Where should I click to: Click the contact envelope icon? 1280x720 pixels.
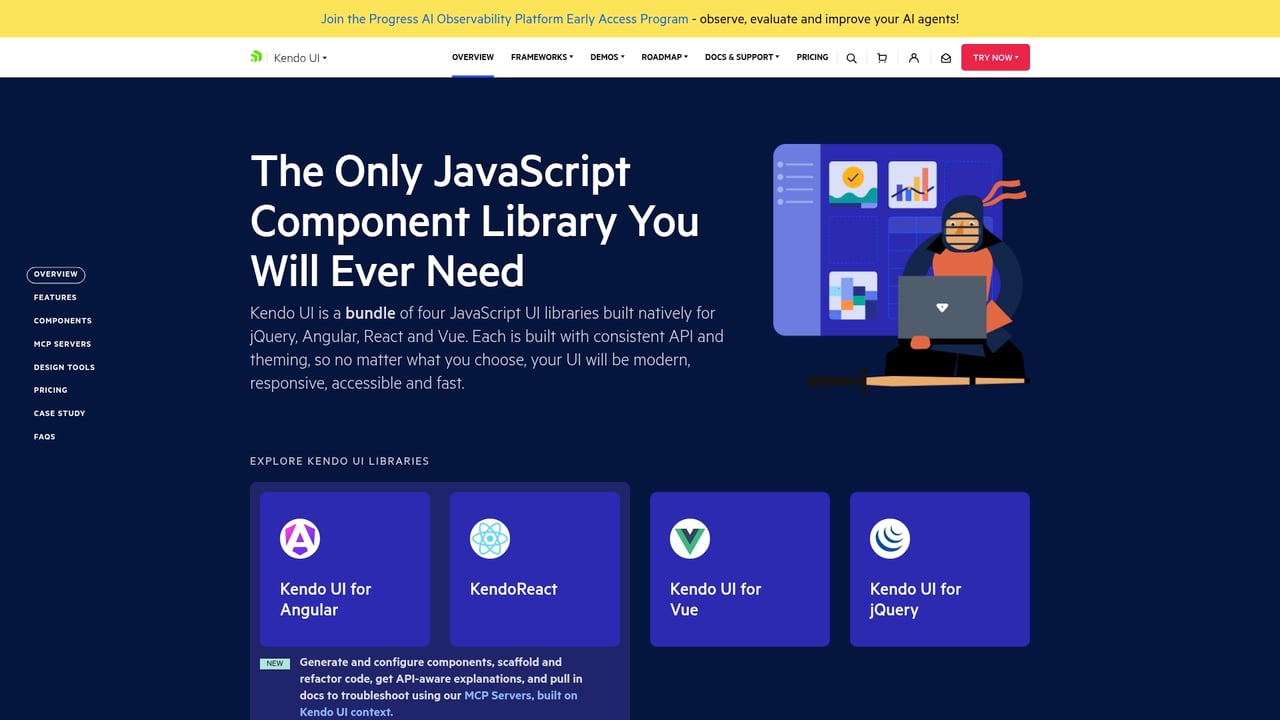tap(945, 57)
